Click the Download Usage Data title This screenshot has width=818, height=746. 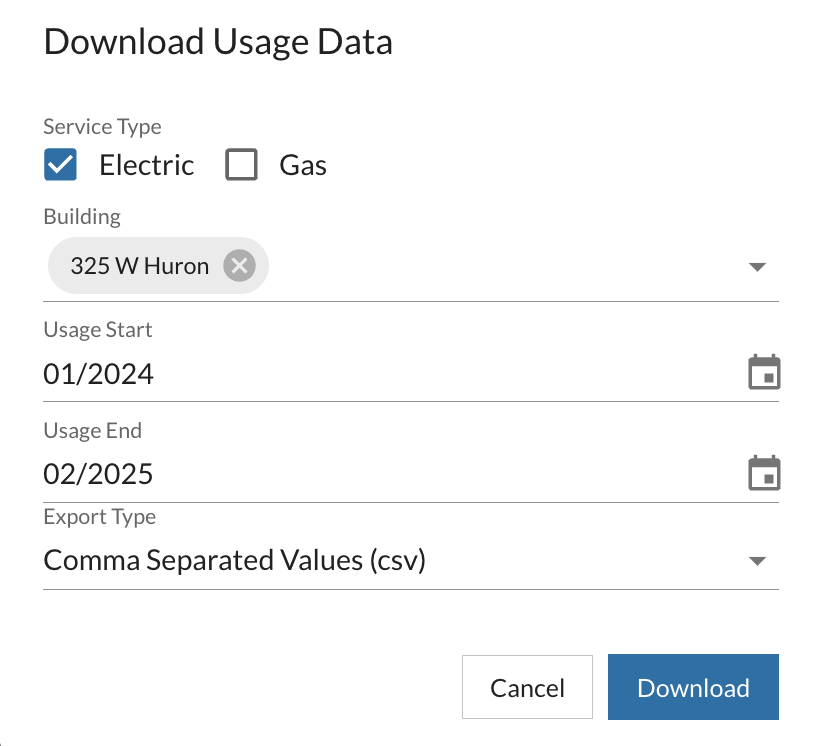pyautogui.click(x=218, y=43)
